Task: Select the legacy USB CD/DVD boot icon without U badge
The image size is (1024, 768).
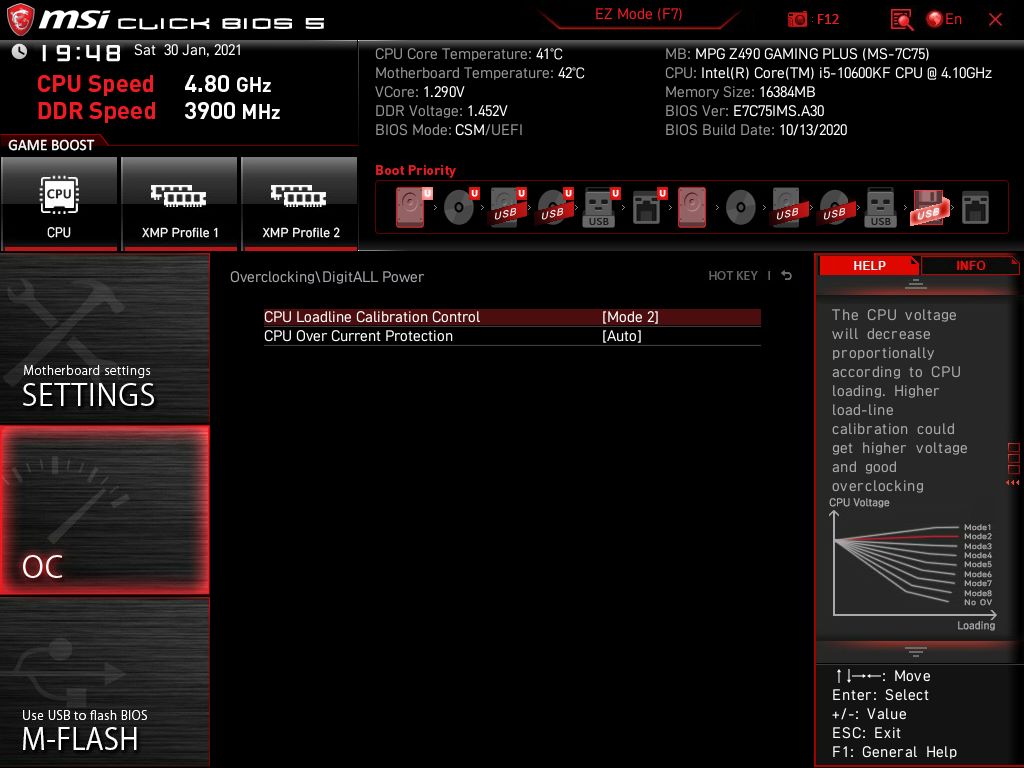Action: point(835,207)
